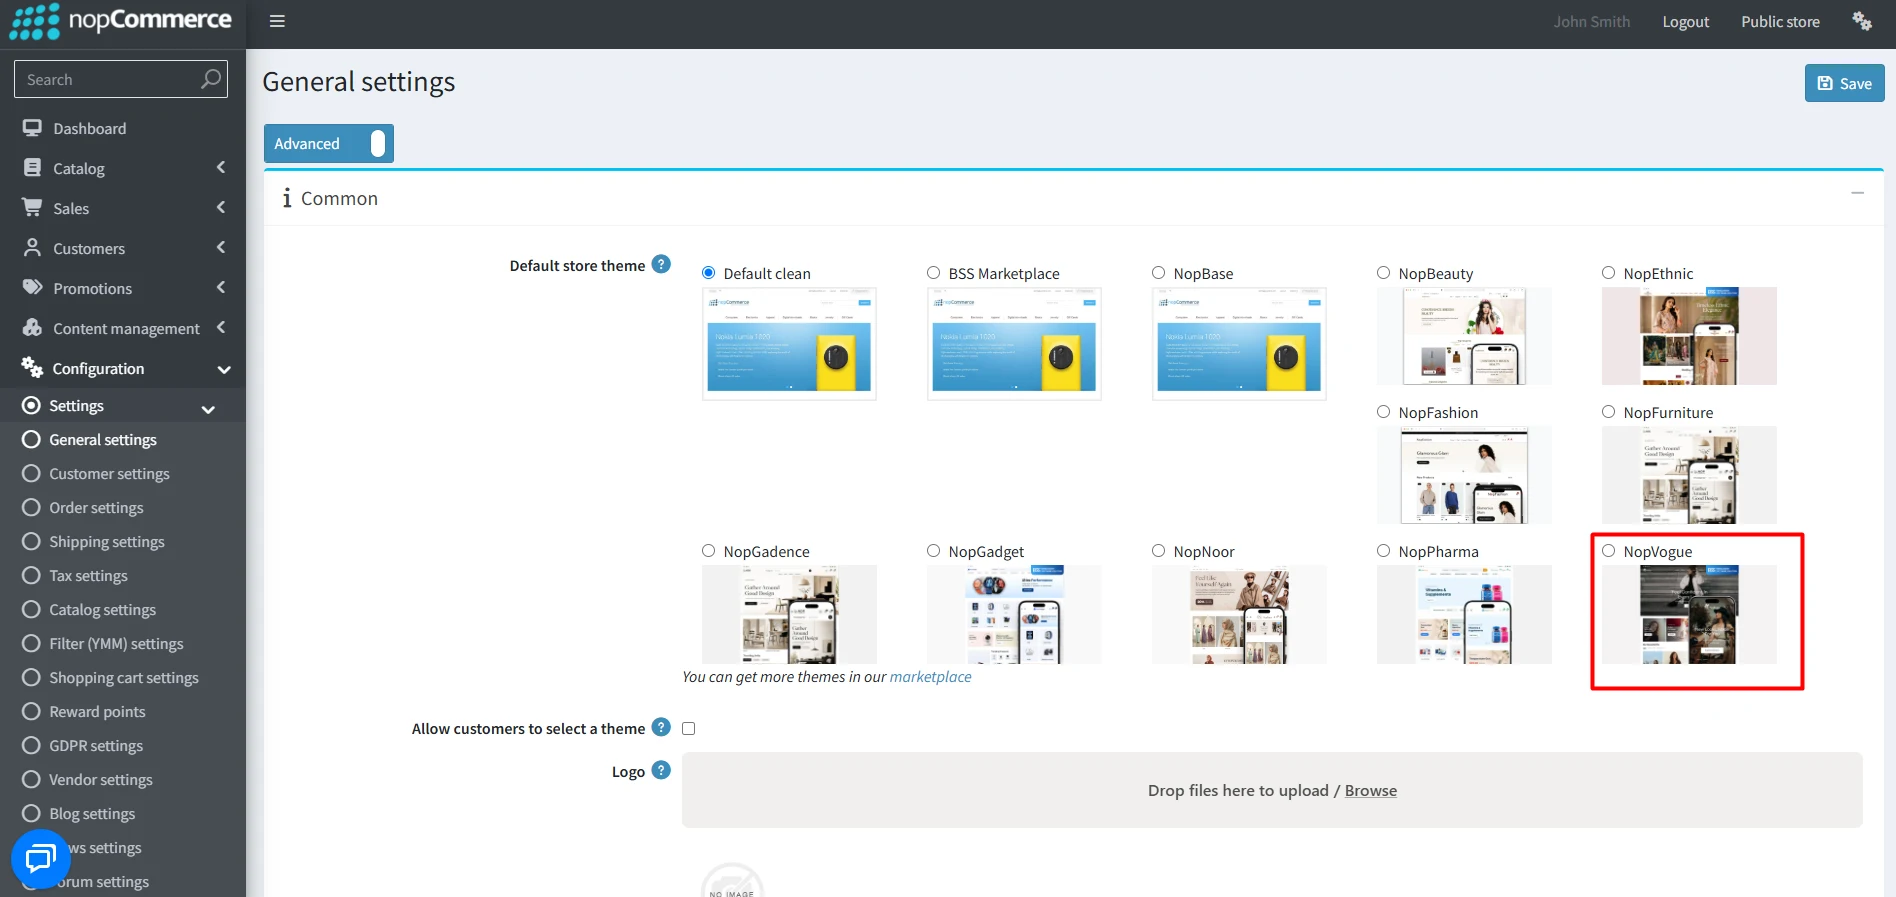This screenshot has width=1896, height=897.
Task: Click help icon beside Allow customers theme
Action: 661,727
